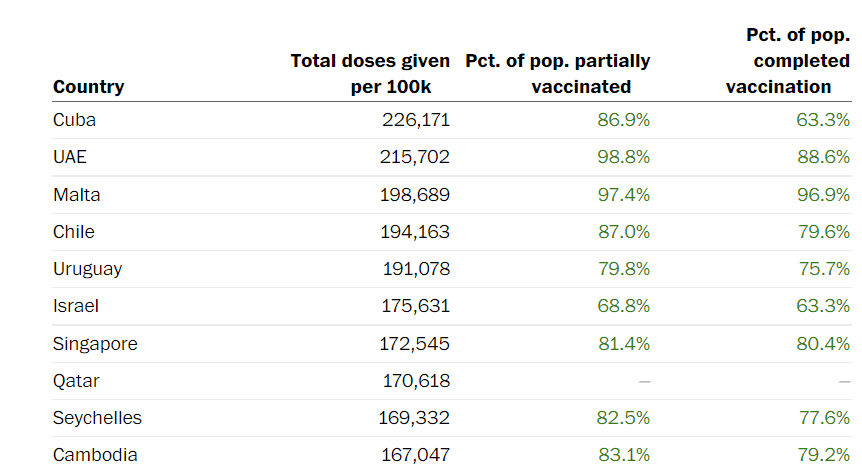Click UAE's 98.8% partially vaccinated value
Viewport: 862px width, 472px height.
coord(623,157)
